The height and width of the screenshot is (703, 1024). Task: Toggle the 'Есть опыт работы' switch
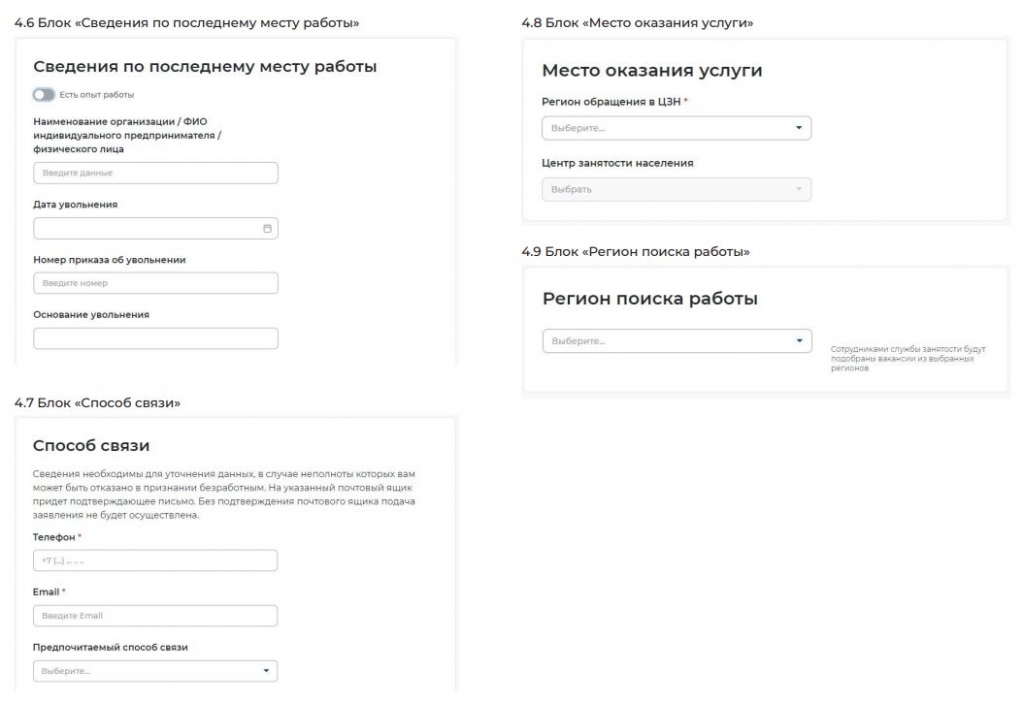click(x=44, y=95)
